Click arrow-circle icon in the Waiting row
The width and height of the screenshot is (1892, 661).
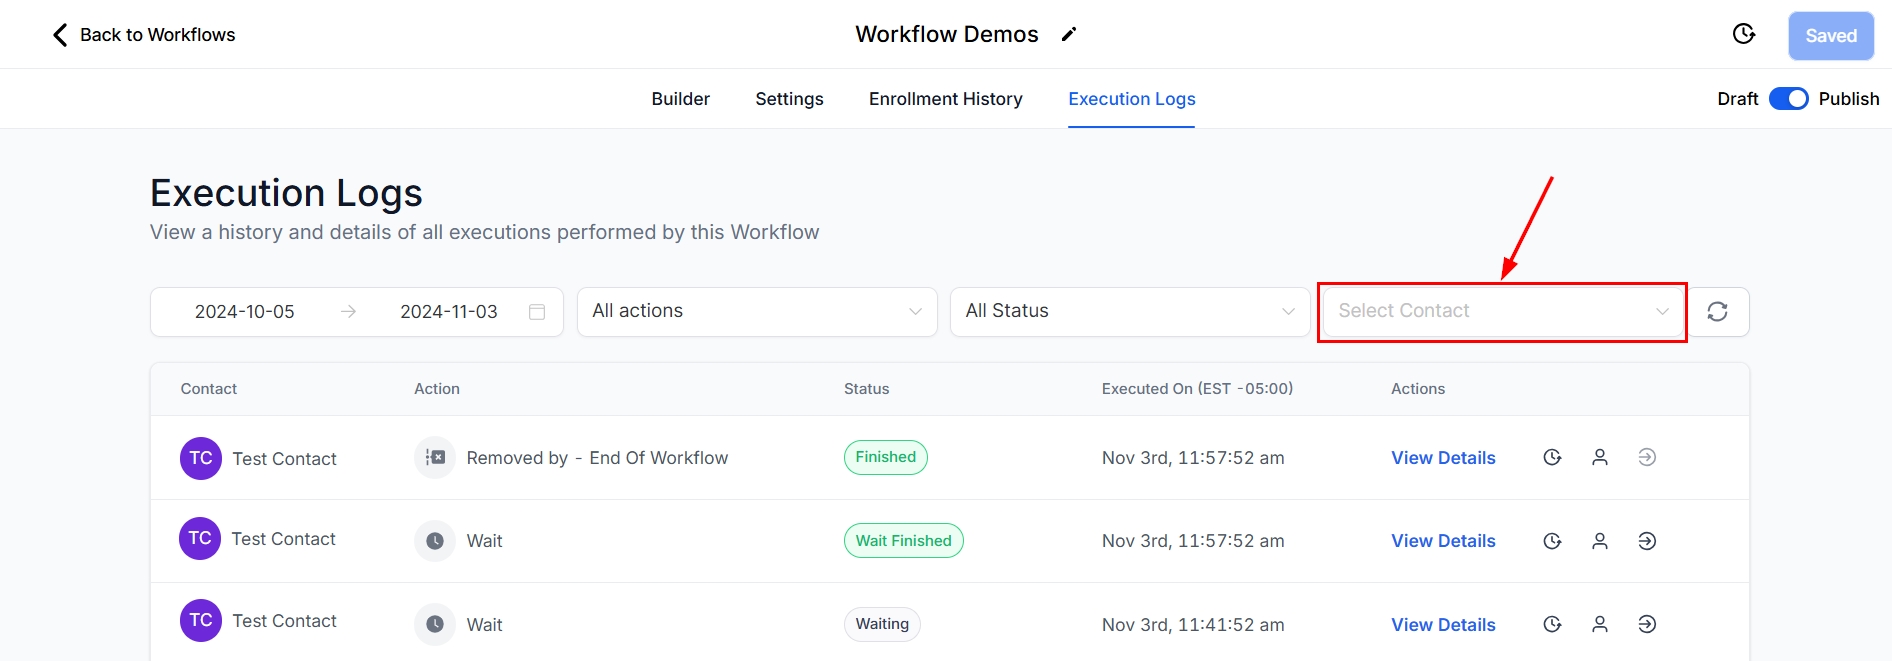point(1647,624)
